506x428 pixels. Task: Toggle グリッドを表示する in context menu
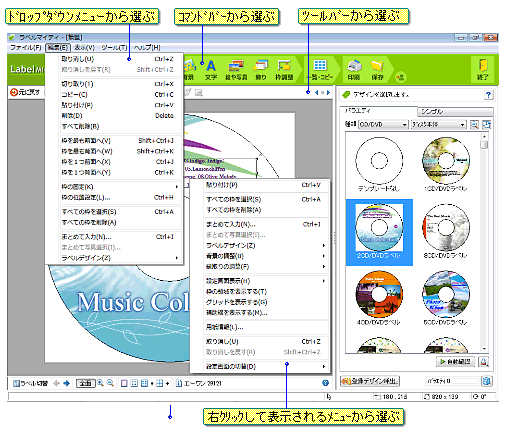(236, 302)
